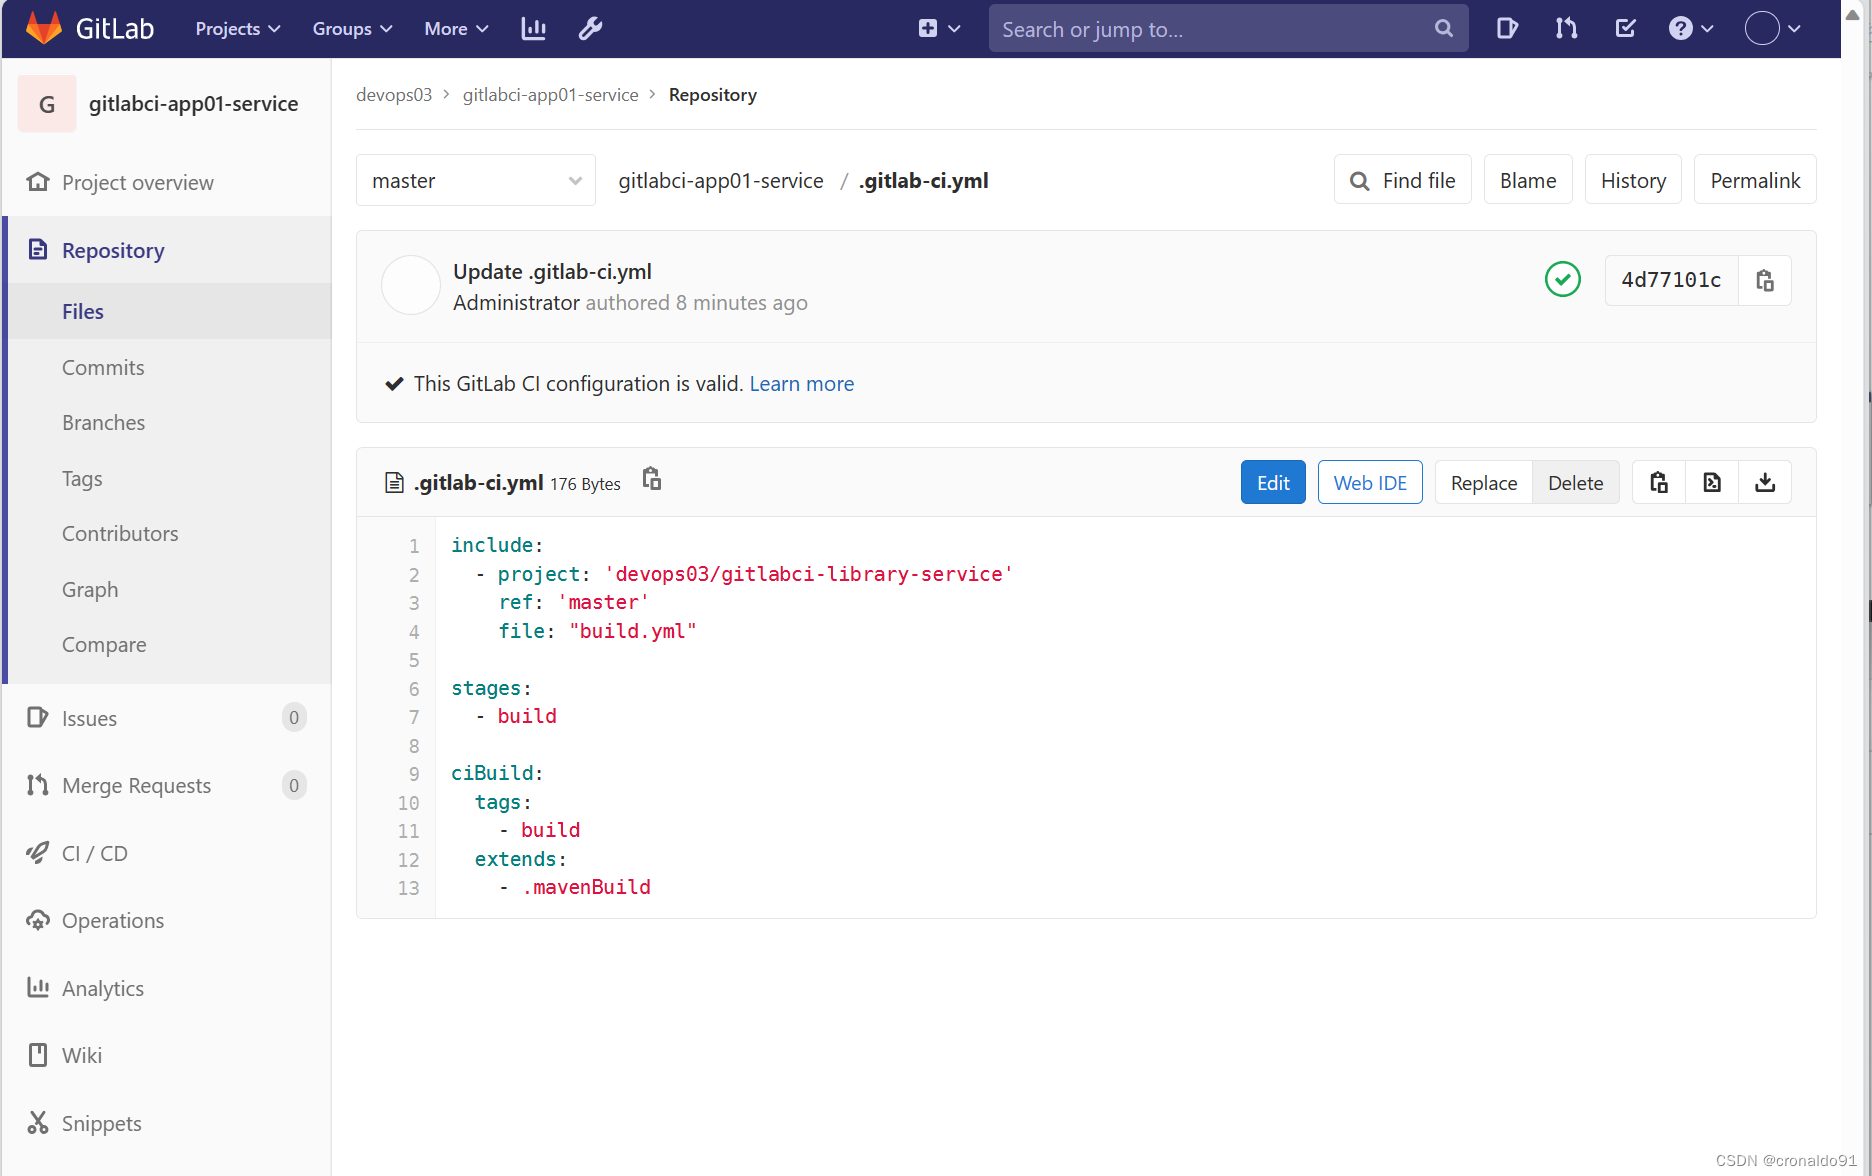Click the Administrator author link
The height and width of the screenshot is (1176, 1872).
(516, 302)
